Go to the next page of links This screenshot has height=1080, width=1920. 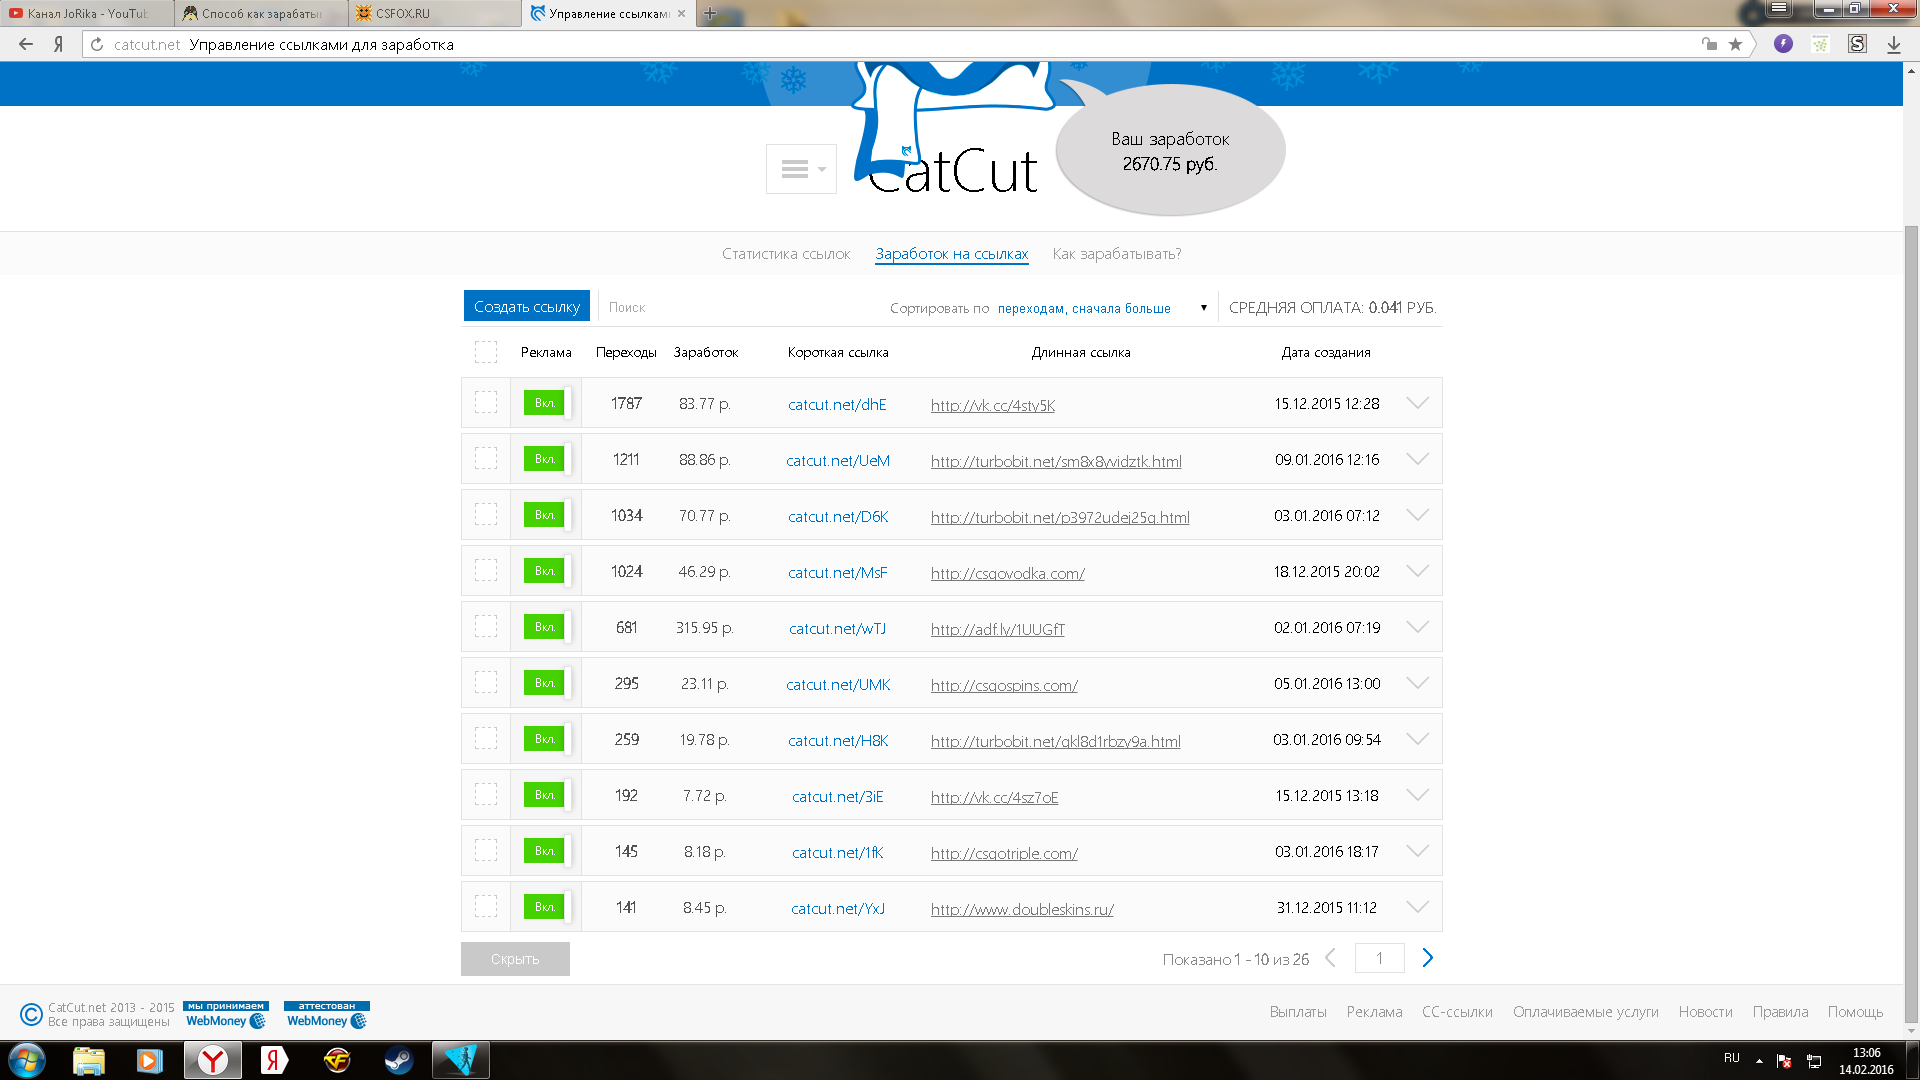pos(1428,958)
